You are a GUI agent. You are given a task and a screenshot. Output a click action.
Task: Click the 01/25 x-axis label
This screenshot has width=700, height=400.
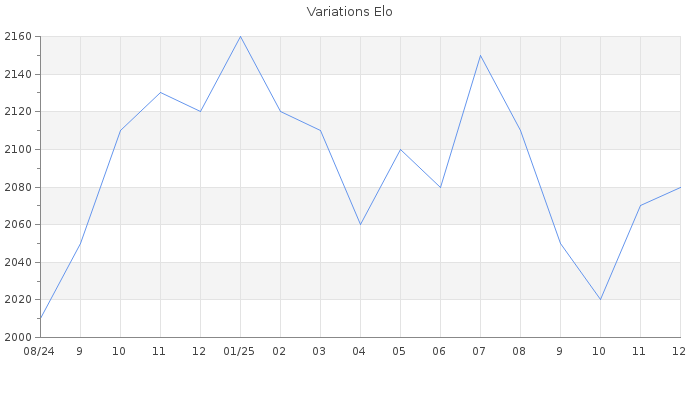pyautogui.click(x=240, y=352)
